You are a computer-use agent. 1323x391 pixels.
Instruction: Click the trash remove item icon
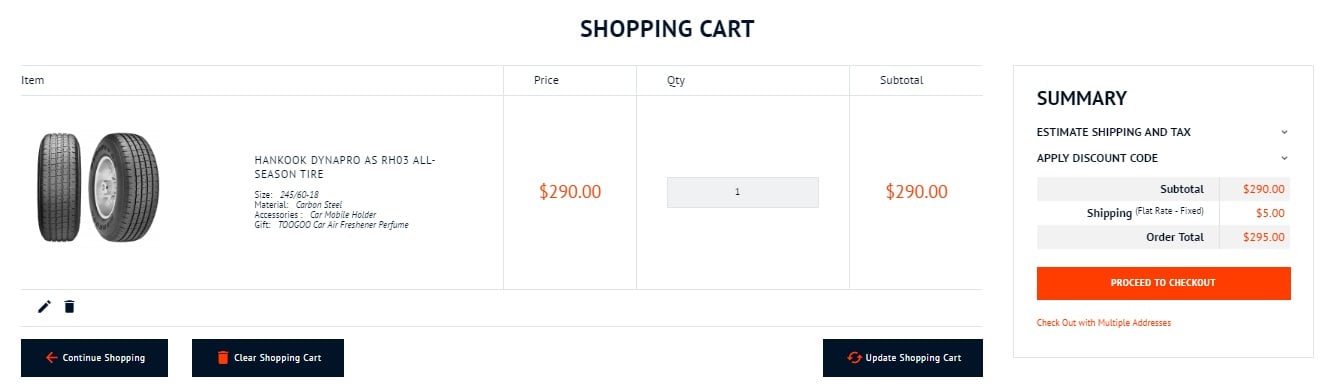point(69,307)
